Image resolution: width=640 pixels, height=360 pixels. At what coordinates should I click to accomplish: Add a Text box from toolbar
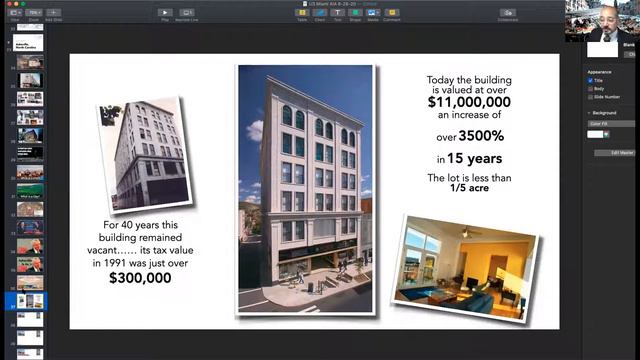338,13
